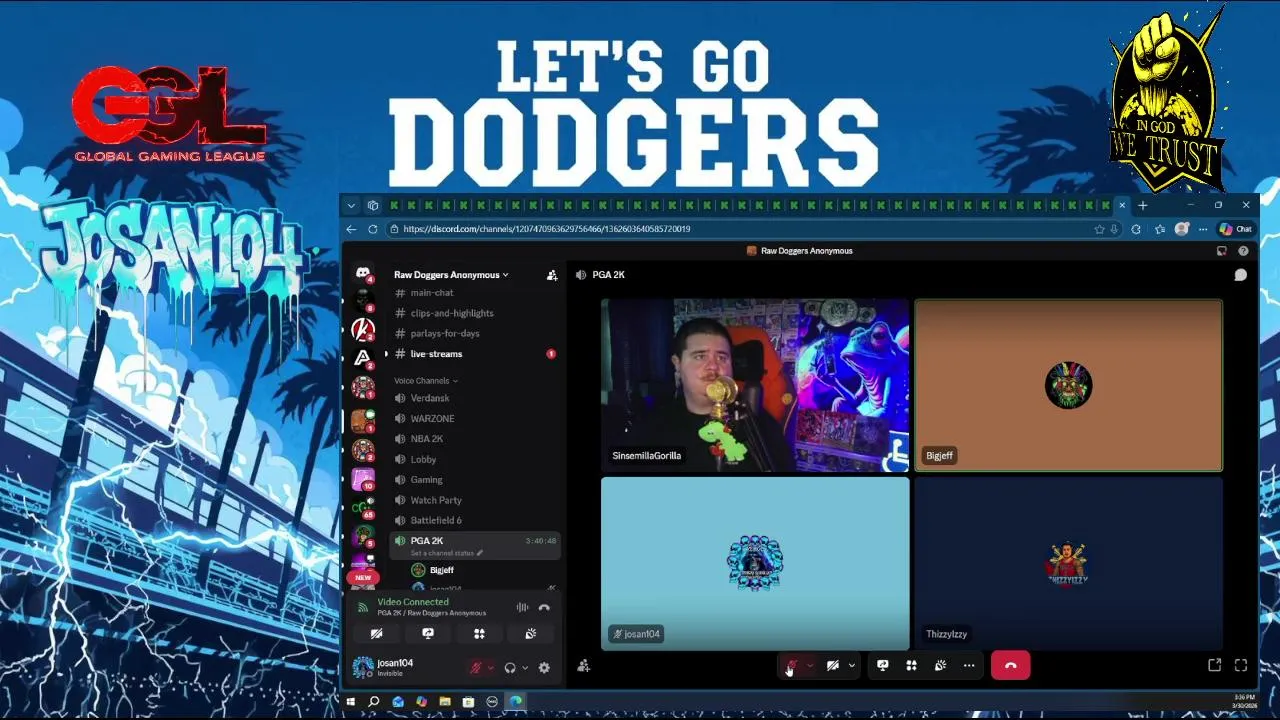Show the chat bubble icon in PGA 2K header
The image size is (1280, 720).
1240,275
